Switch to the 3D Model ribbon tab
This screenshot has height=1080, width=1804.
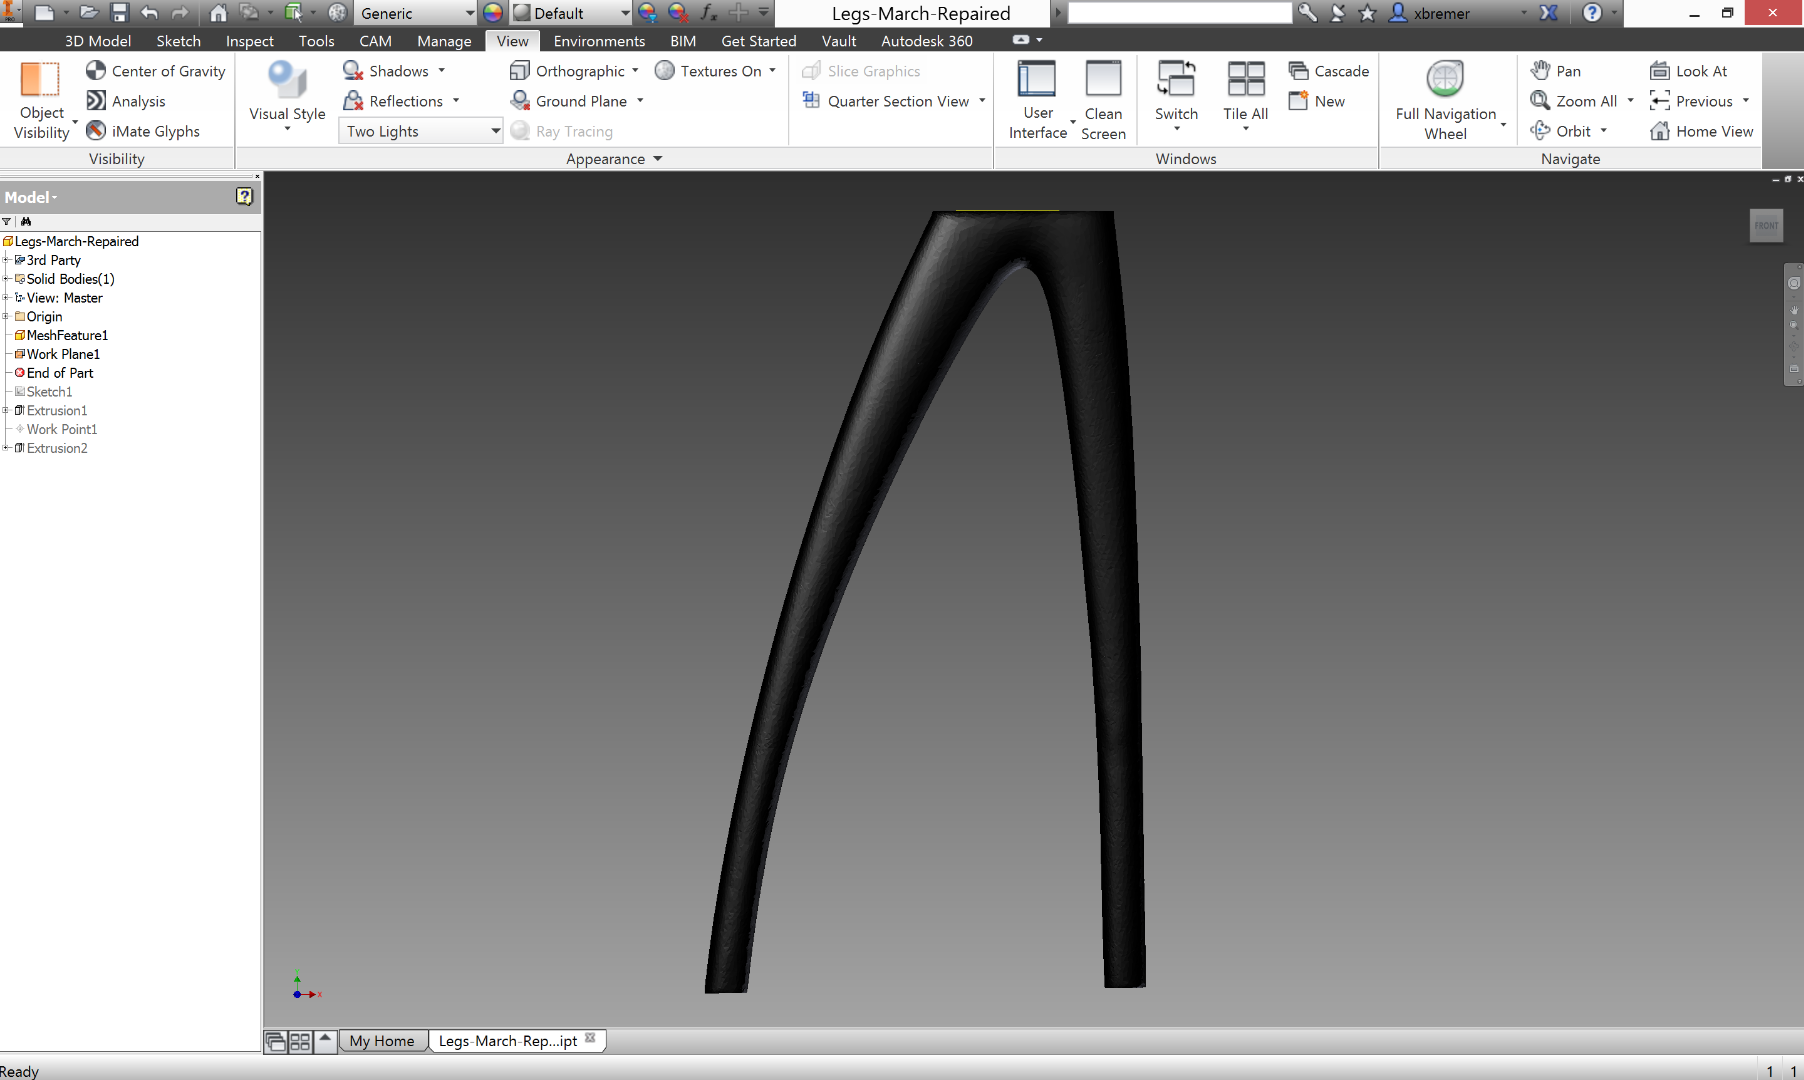click(x=98, y=41)
